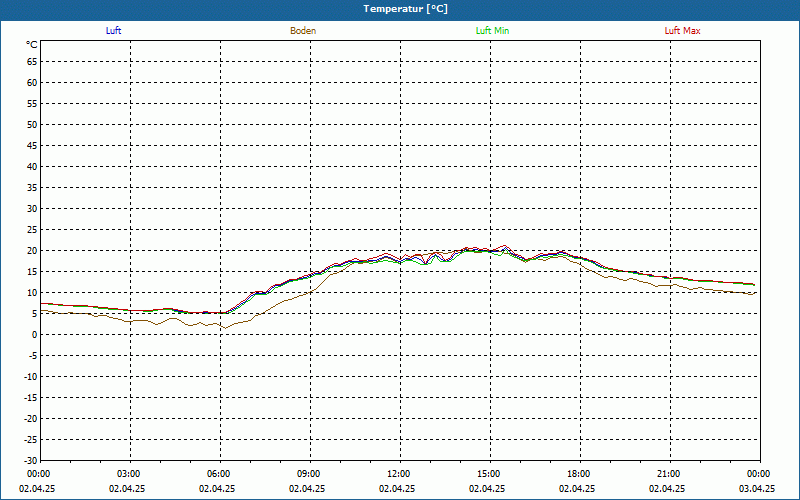
Task: Click the green Luft Min legend label
Action: 492,31
